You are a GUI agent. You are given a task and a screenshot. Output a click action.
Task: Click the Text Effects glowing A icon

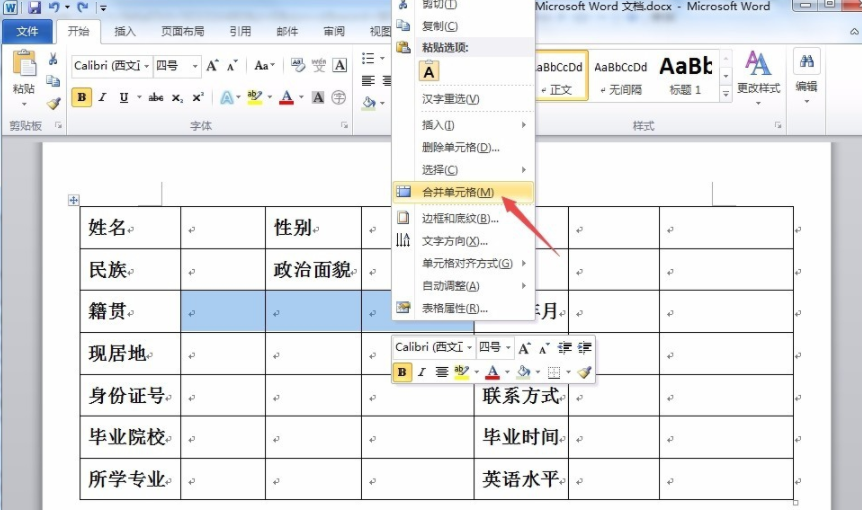[226, 98]
